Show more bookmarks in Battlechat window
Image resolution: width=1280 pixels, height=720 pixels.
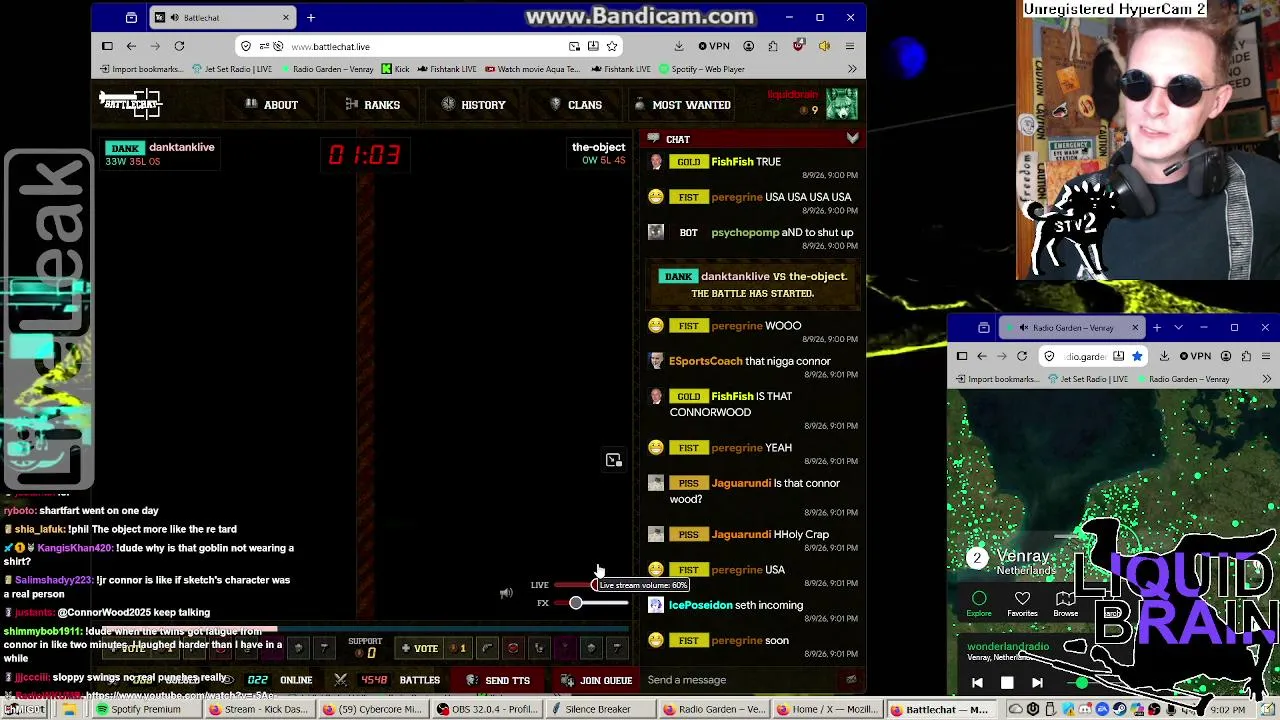point(852,69)
